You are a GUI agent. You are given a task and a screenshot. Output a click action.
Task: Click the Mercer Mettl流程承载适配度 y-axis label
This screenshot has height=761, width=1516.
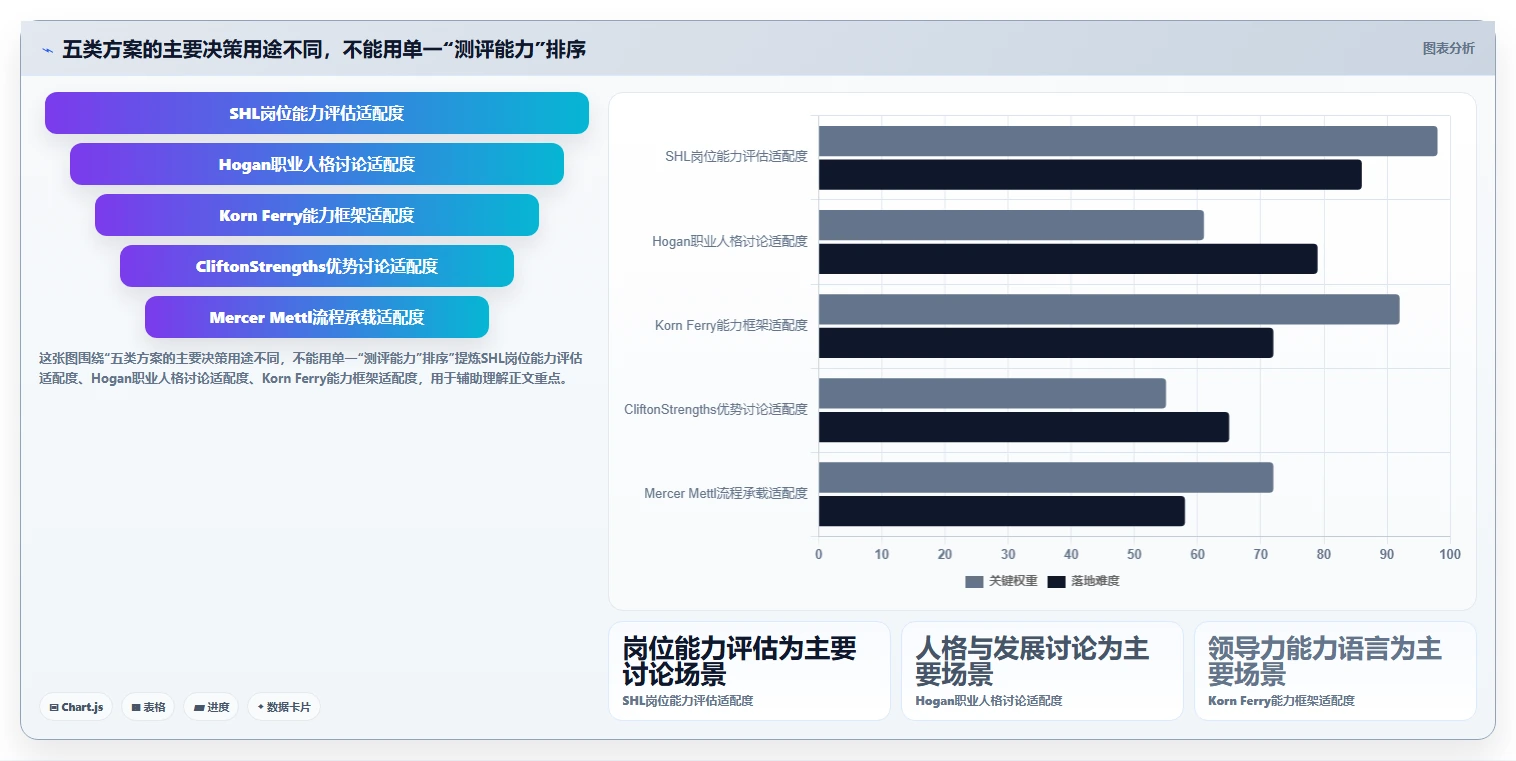point(726,493)
